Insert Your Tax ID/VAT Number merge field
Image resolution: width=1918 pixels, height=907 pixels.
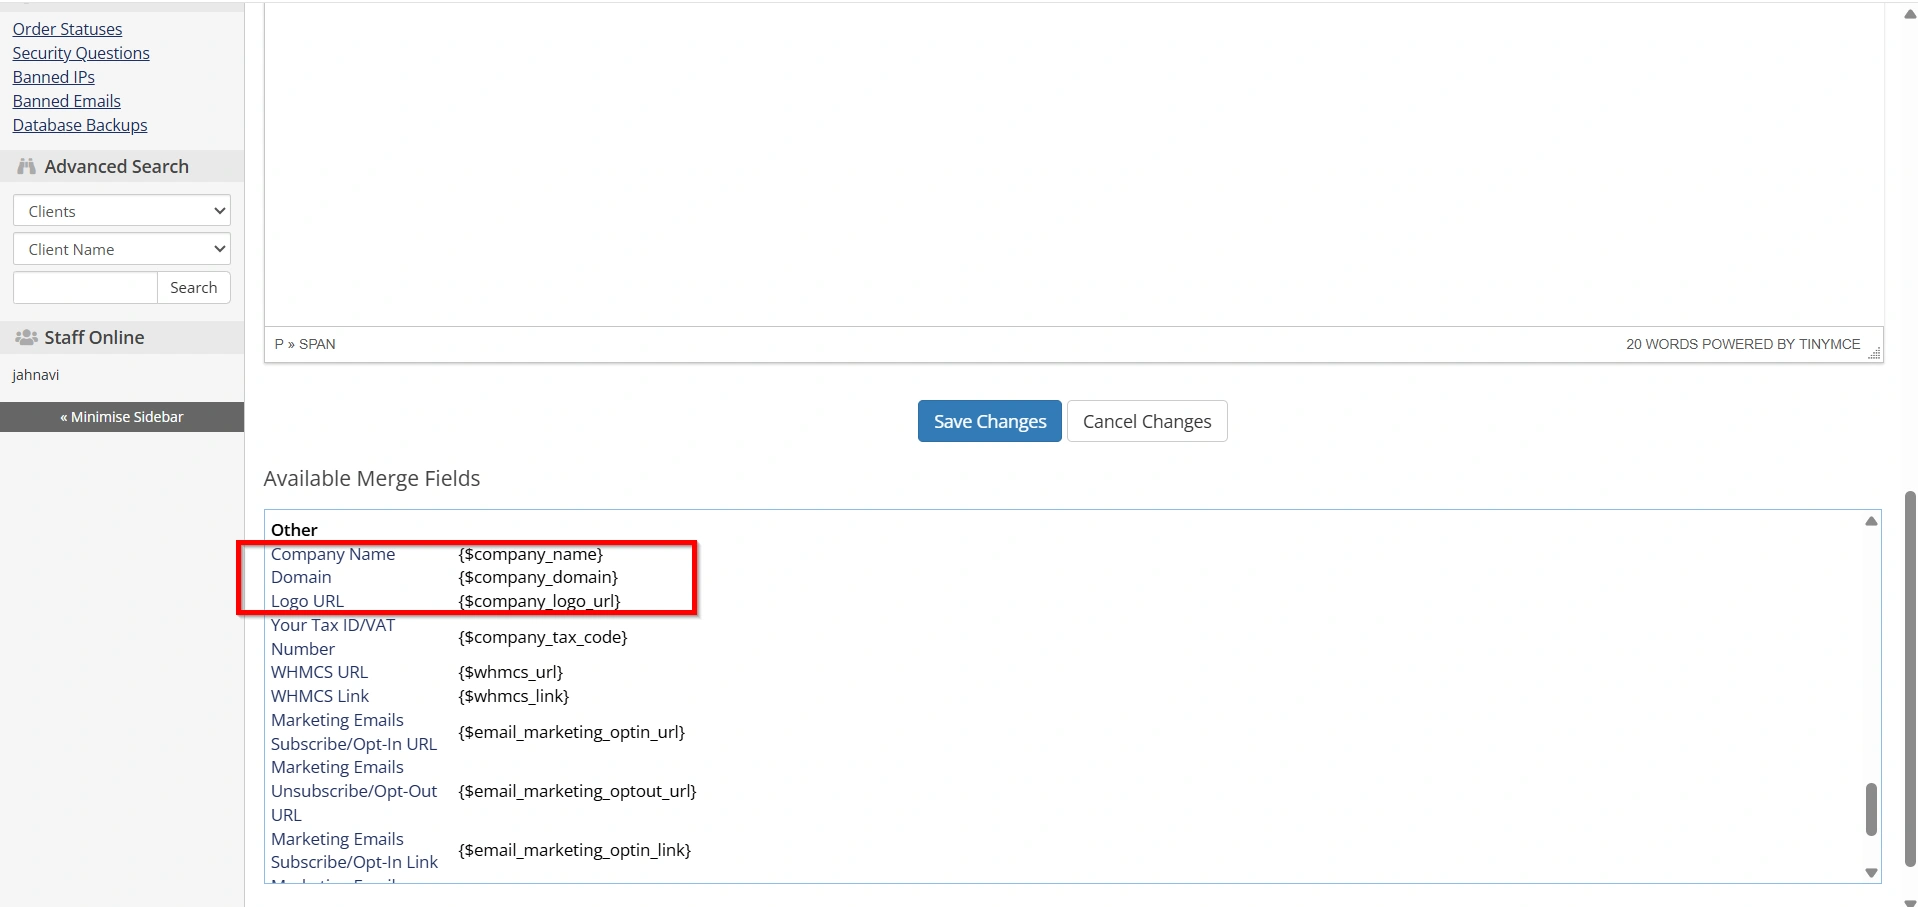pos(333,637)
